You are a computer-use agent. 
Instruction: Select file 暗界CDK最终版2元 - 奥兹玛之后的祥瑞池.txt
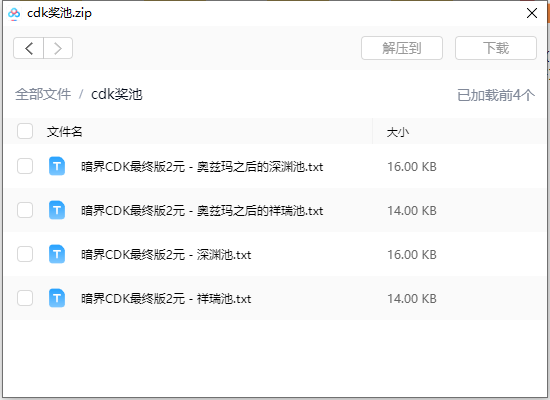[x=202, y=211]
